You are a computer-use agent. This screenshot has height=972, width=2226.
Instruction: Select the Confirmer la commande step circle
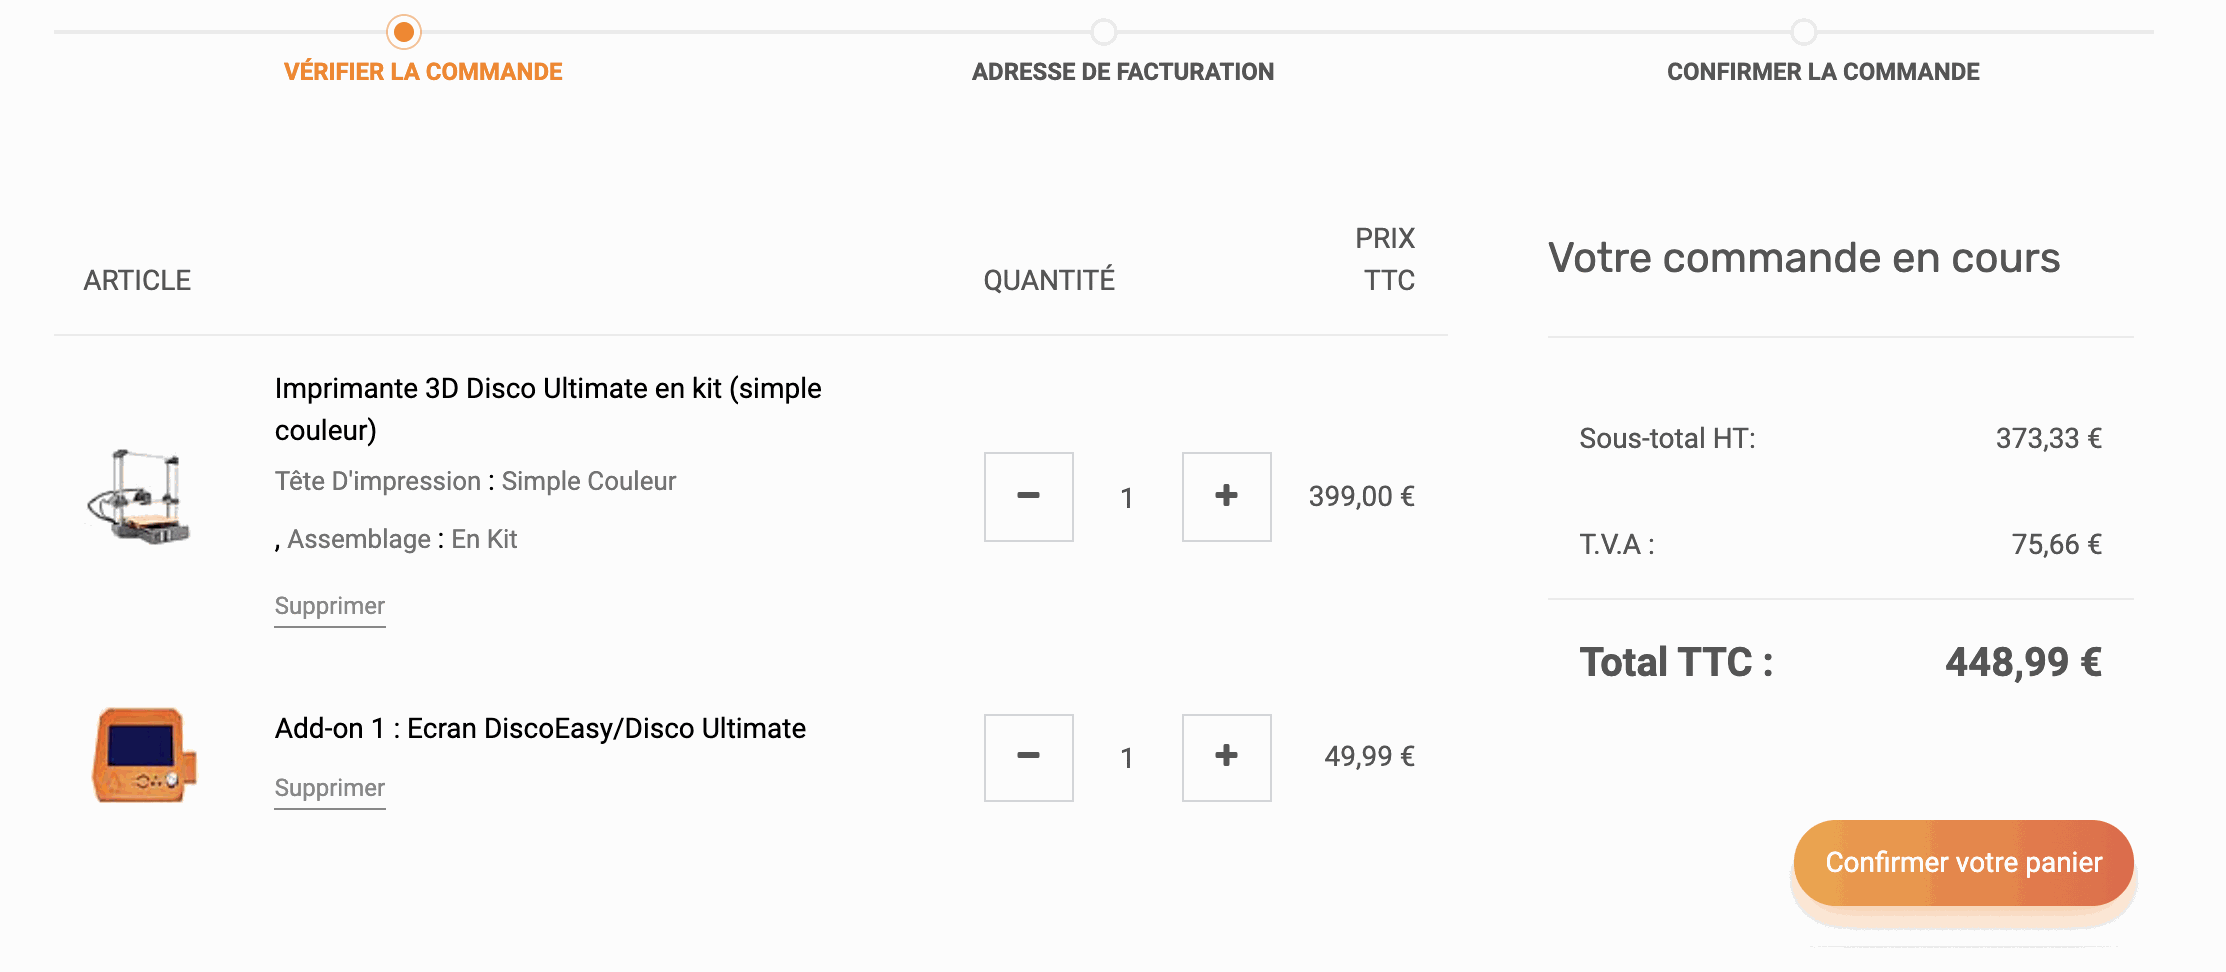[1804, 32]
